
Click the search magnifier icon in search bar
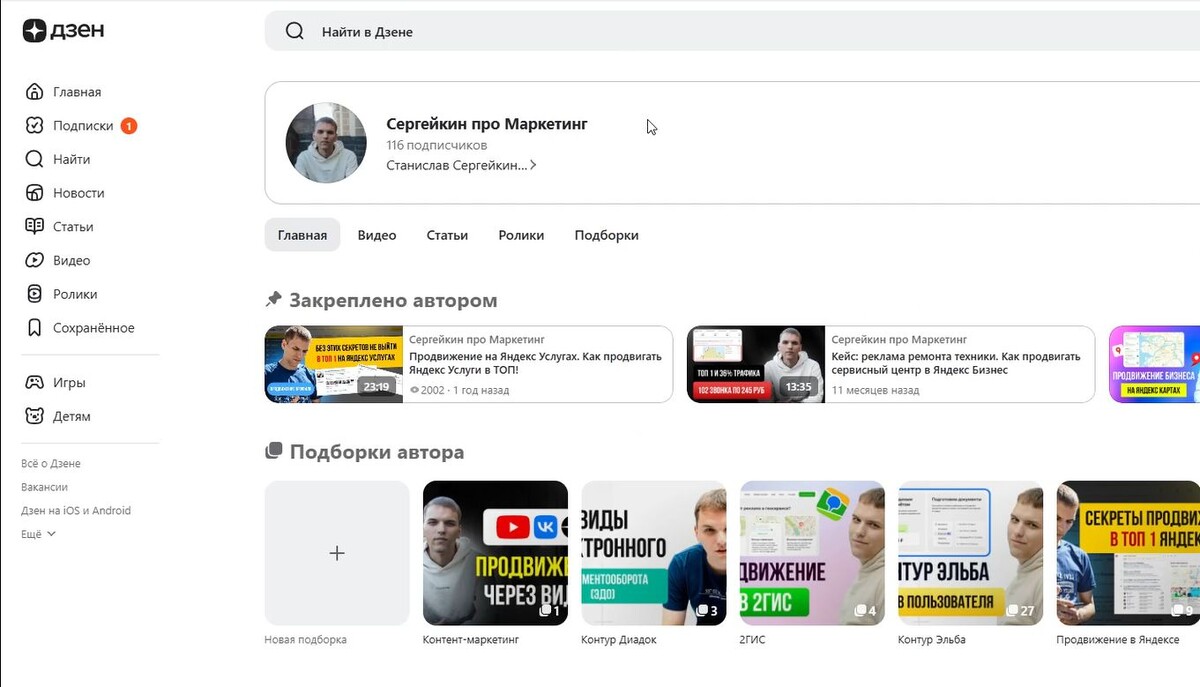294,31
